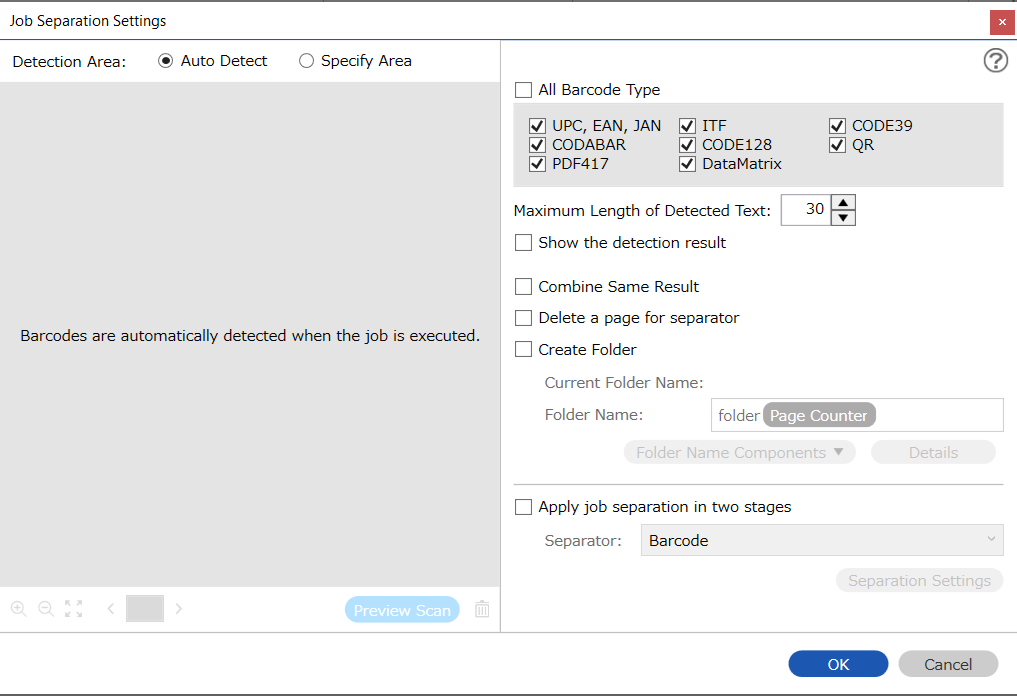Open the help question mark icon
Image resolution: width=1017 pixels, height=696 pixels.
[995, 60]
